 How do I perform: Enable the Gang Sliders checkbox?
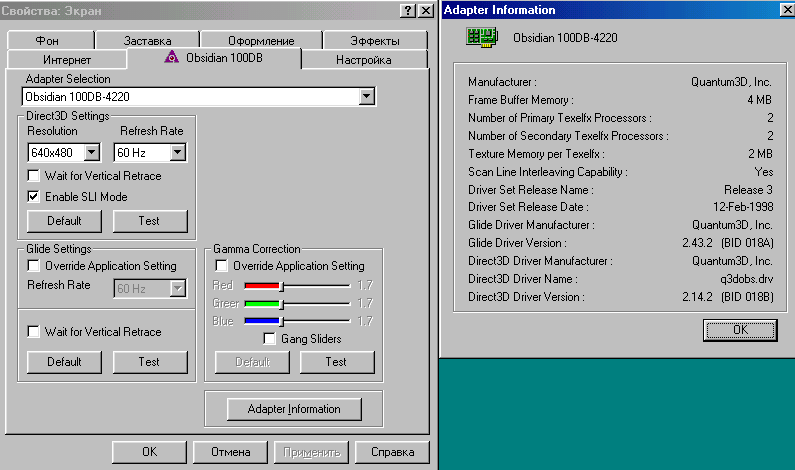pyautogui.click(x=270, y=339)
